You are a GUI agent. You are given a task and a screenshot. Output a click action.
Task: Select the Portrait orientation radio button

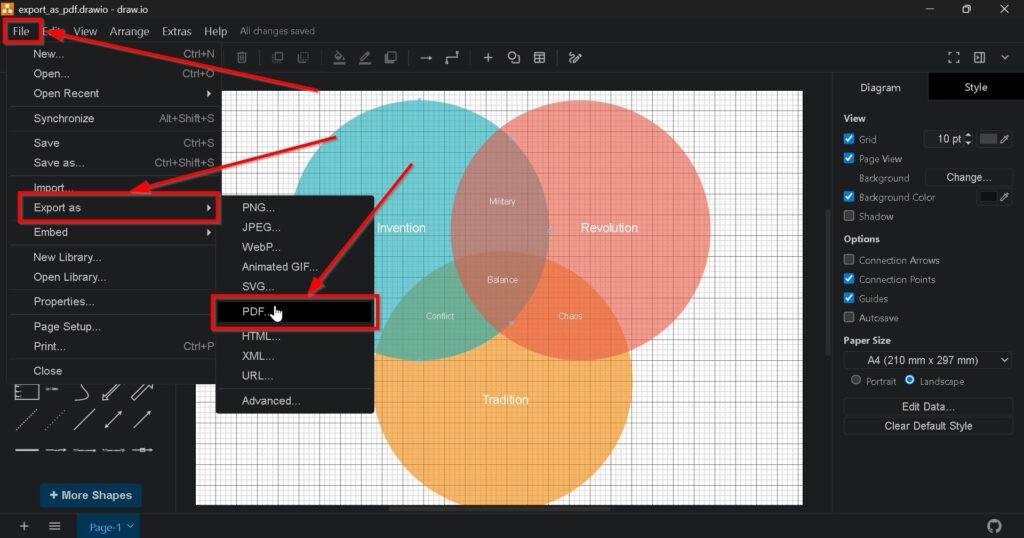[855, 380]
